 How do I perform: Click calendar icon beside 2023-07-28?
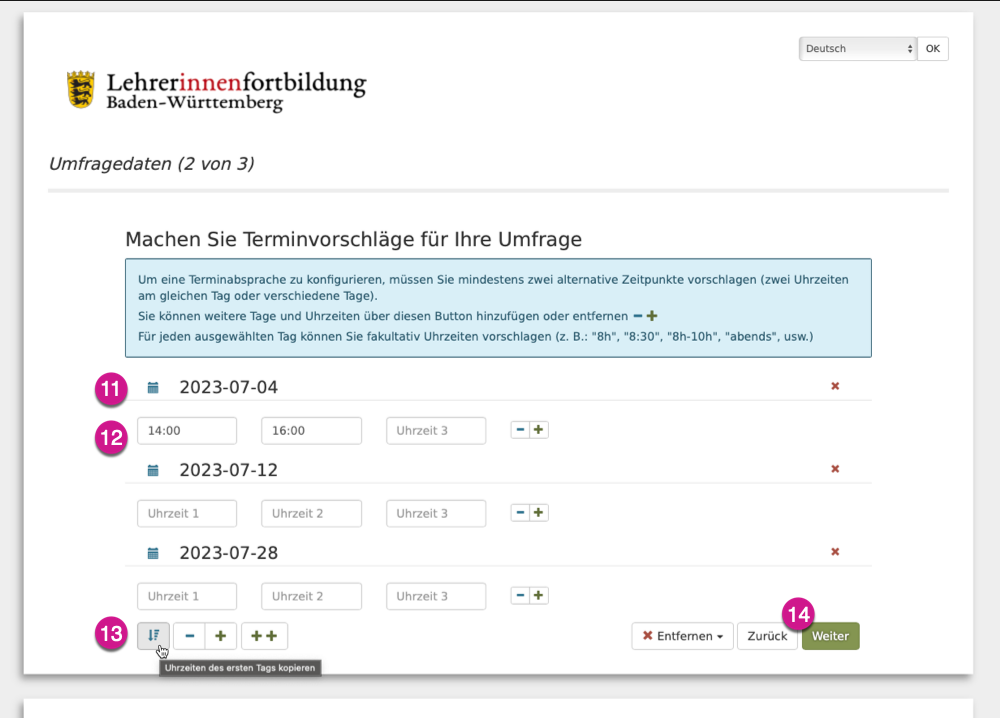pyautogui.click(x=153, y=553)
